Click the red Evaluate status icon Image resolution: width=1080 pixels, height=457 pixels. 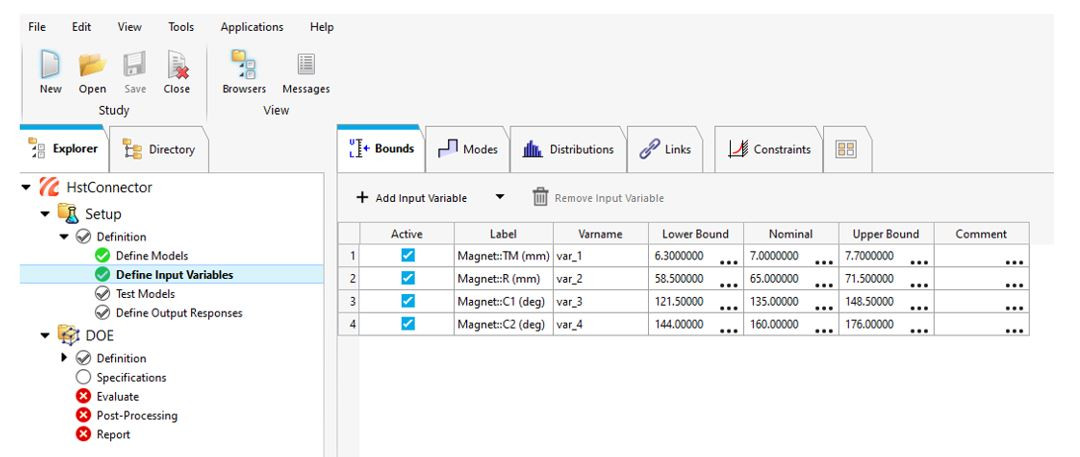coord(84,397)
